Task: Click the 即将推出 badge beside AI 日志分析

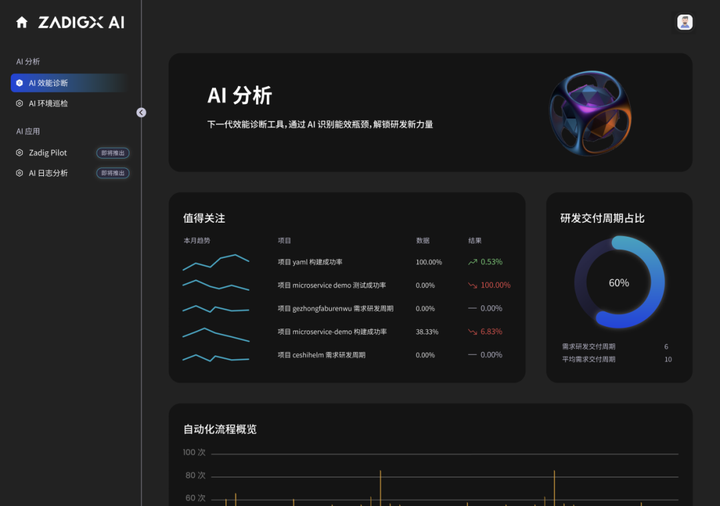Action: point(112,173)
